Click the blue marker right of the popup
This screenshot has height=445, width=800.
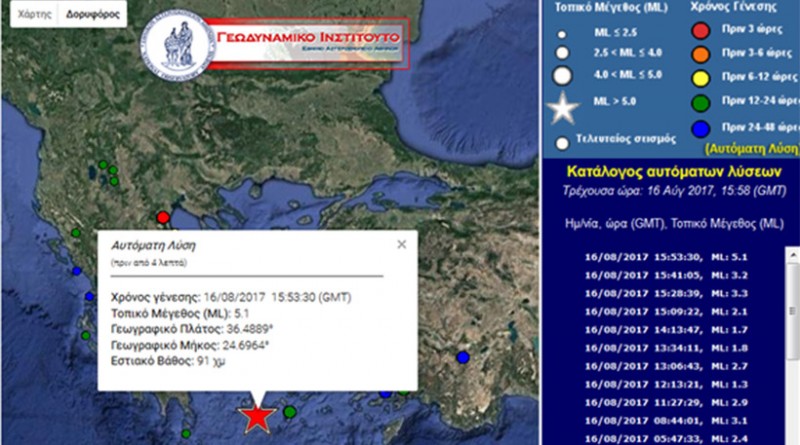click(x=462, y=357)
